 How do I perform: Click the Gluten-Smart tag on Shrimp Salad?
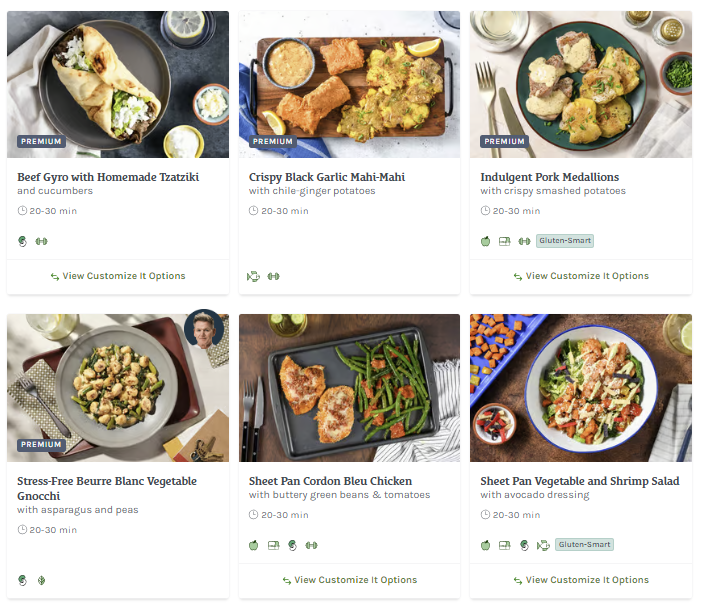tap(585, 545)
